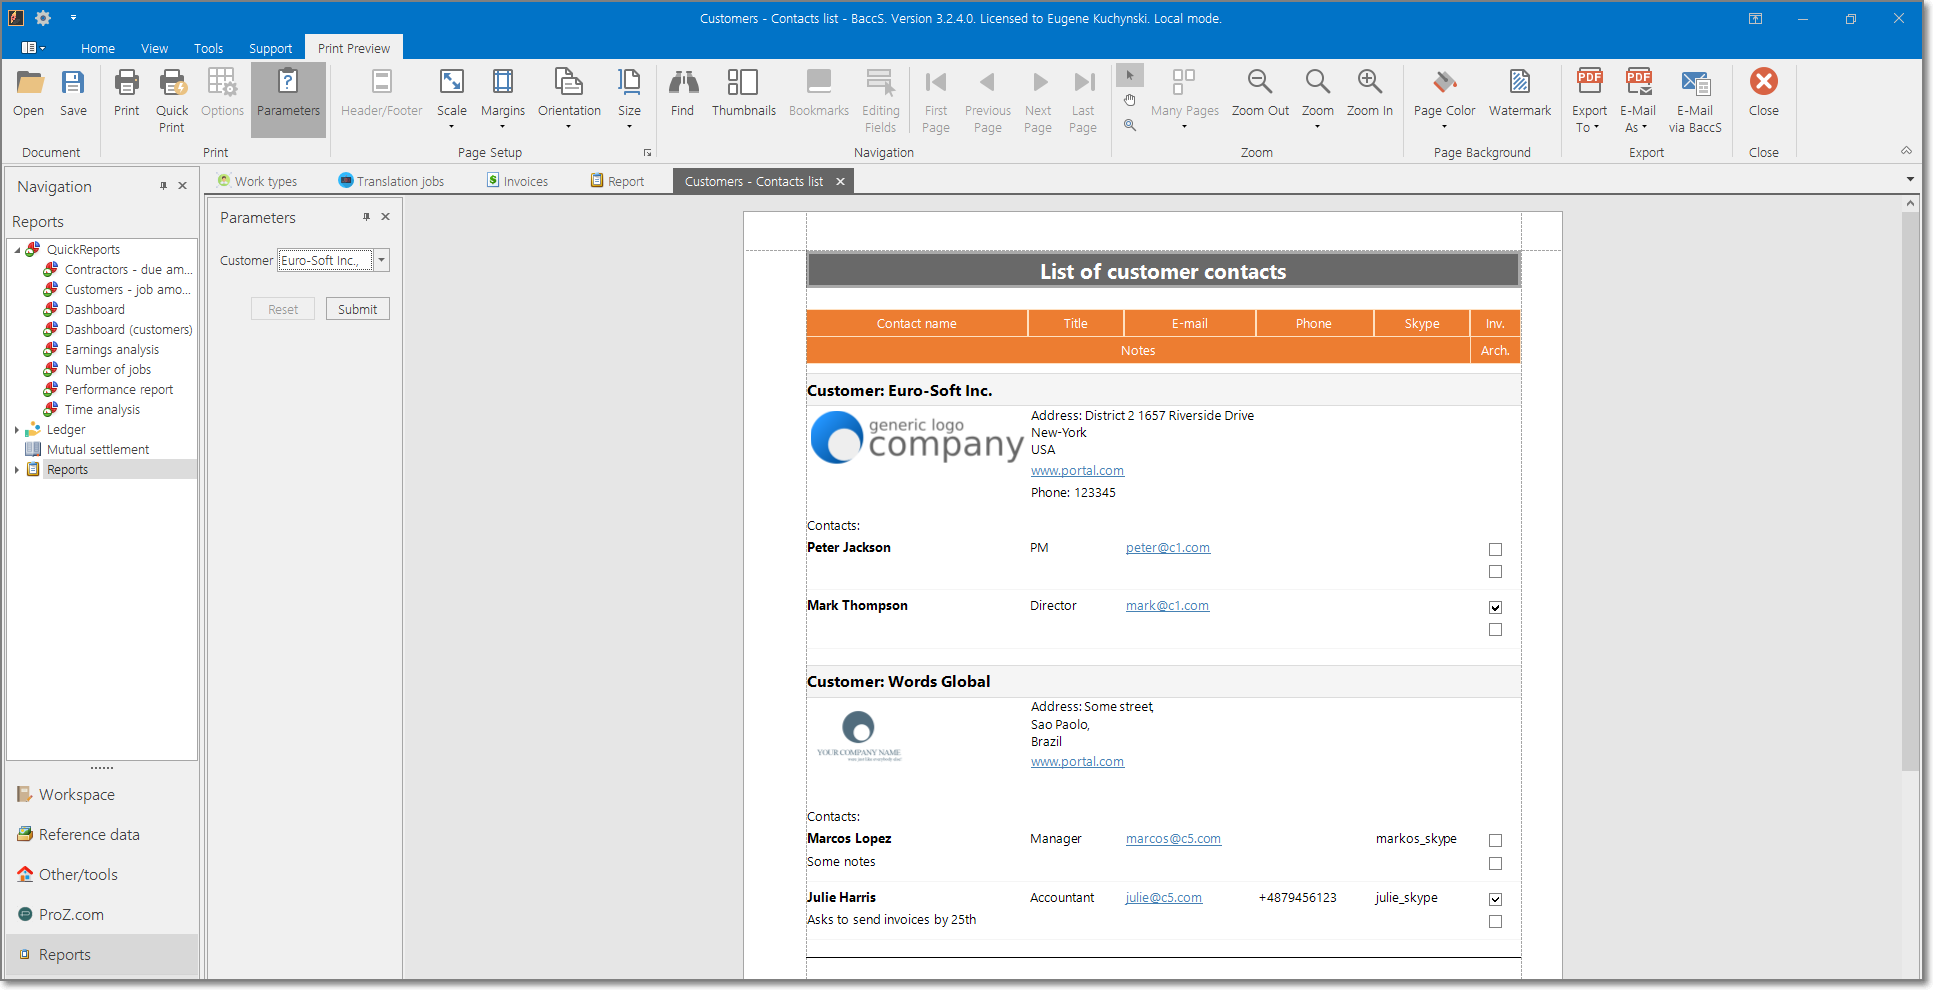Open Dashboard quick report
This screenshot has height=990, width=1933.
(95, 310)
